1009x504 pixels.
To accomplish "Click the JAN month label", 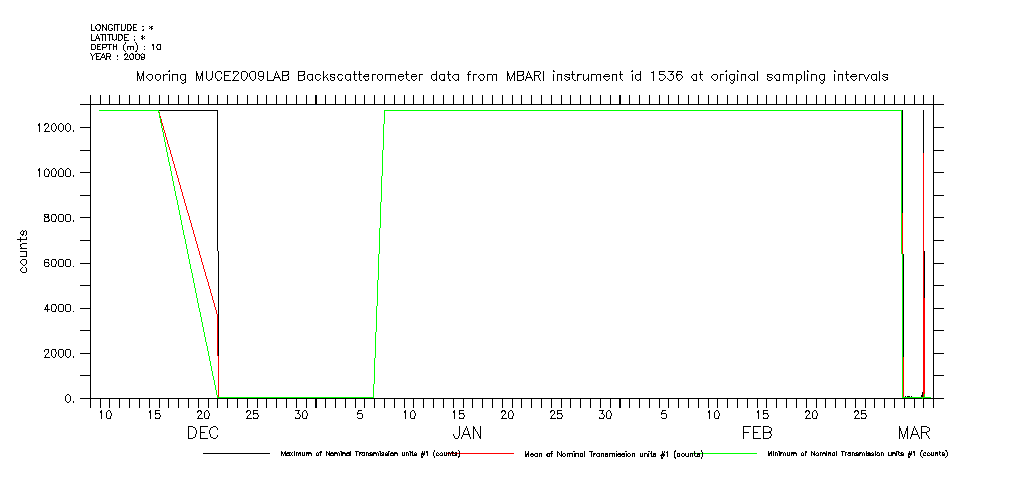I will pos(467,434).
